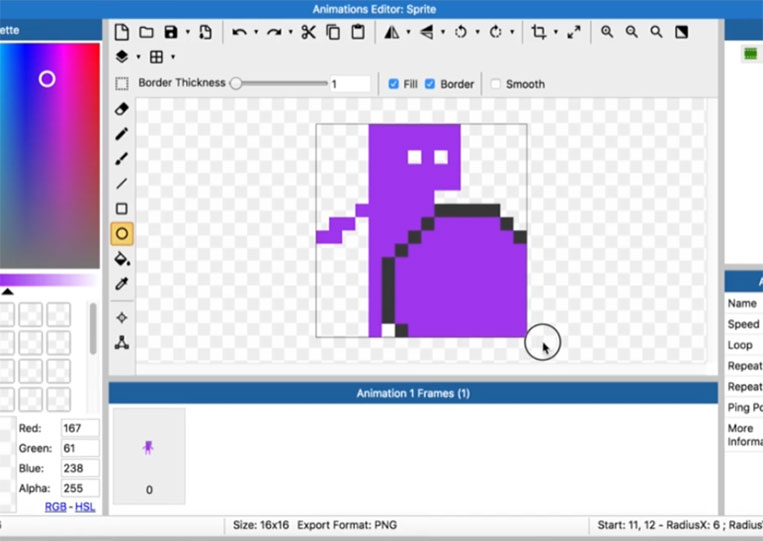Copy selection with the copy icon
Image resolution: width=763 pixels, height=541 pixels.
333,32
